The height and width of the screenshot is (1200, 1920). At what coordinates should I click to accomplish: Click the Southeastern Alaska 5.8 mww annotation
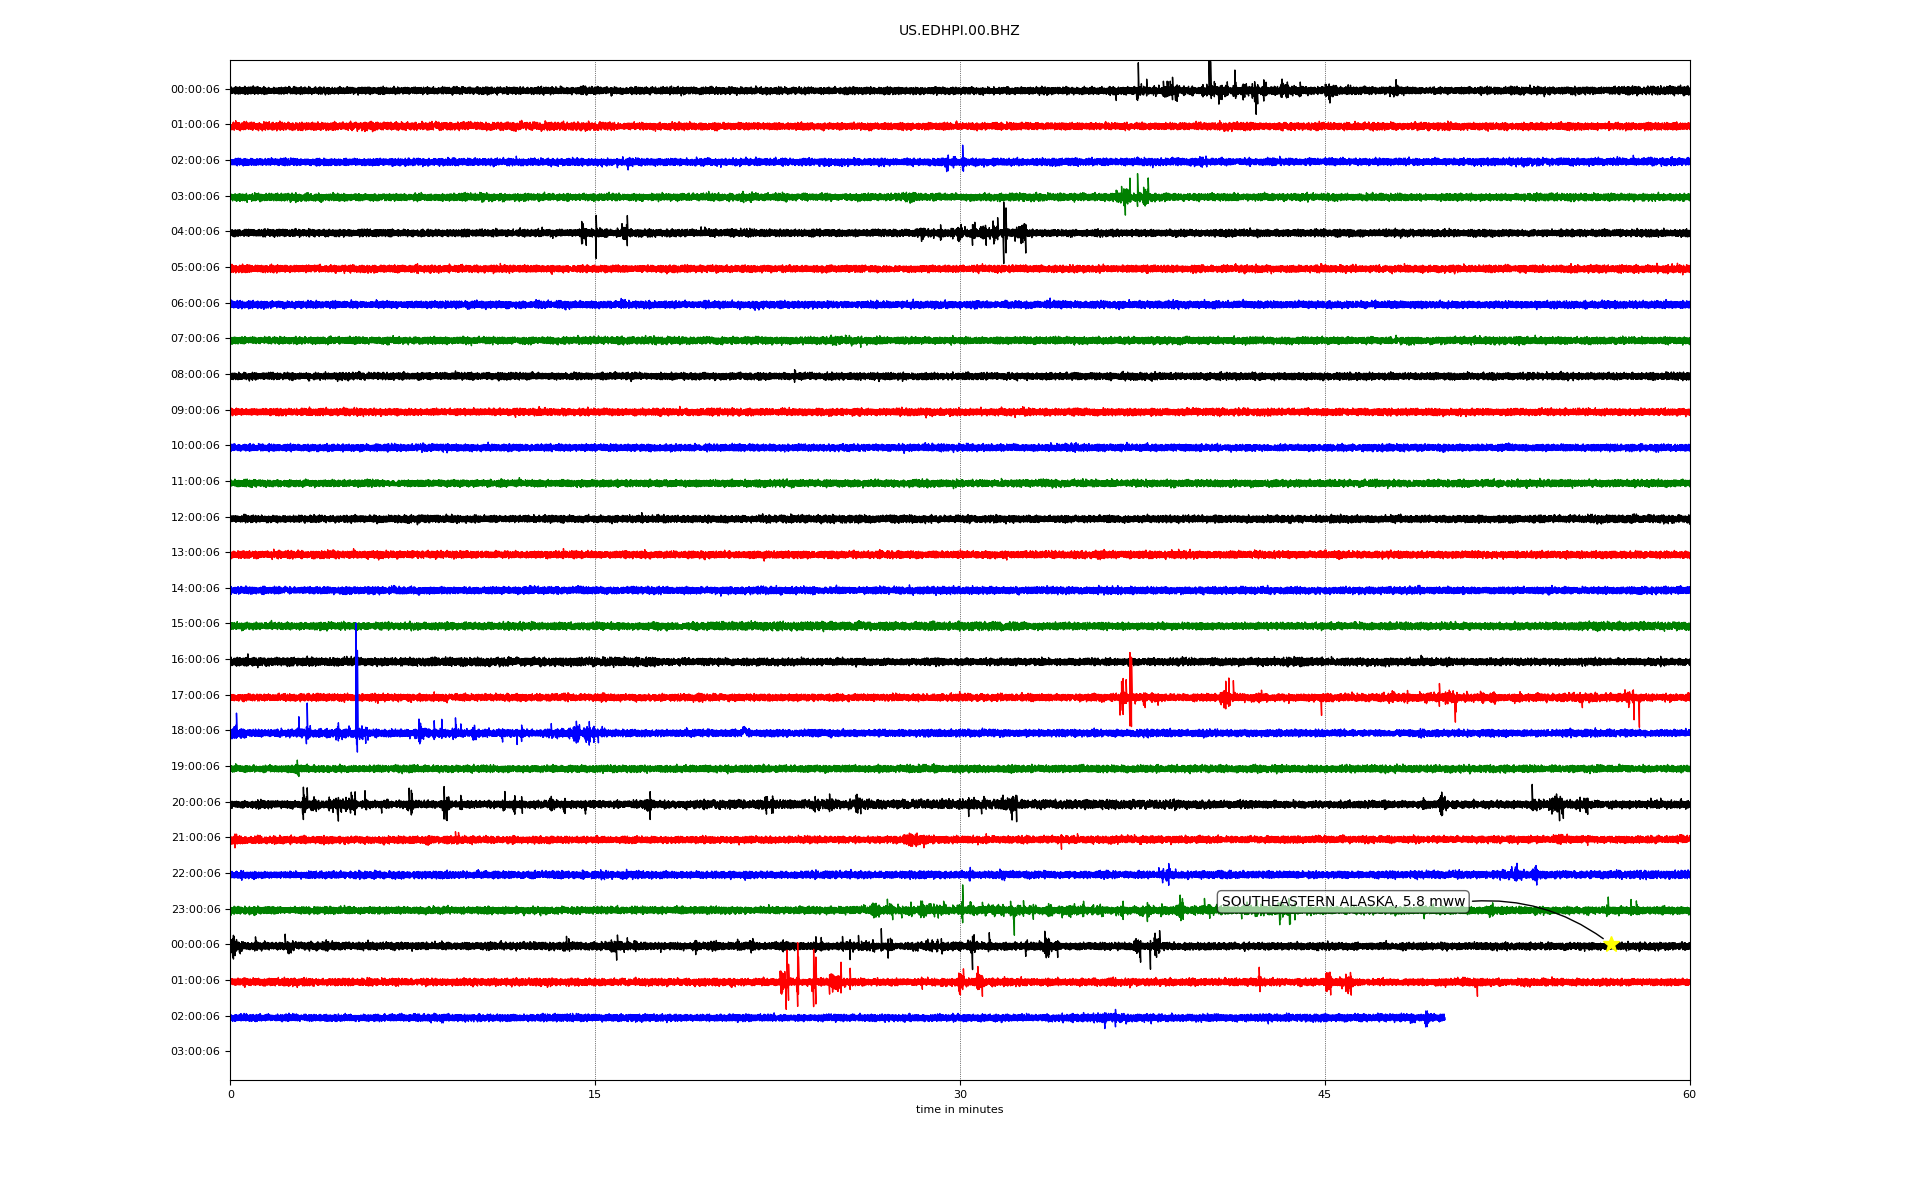1342,902
